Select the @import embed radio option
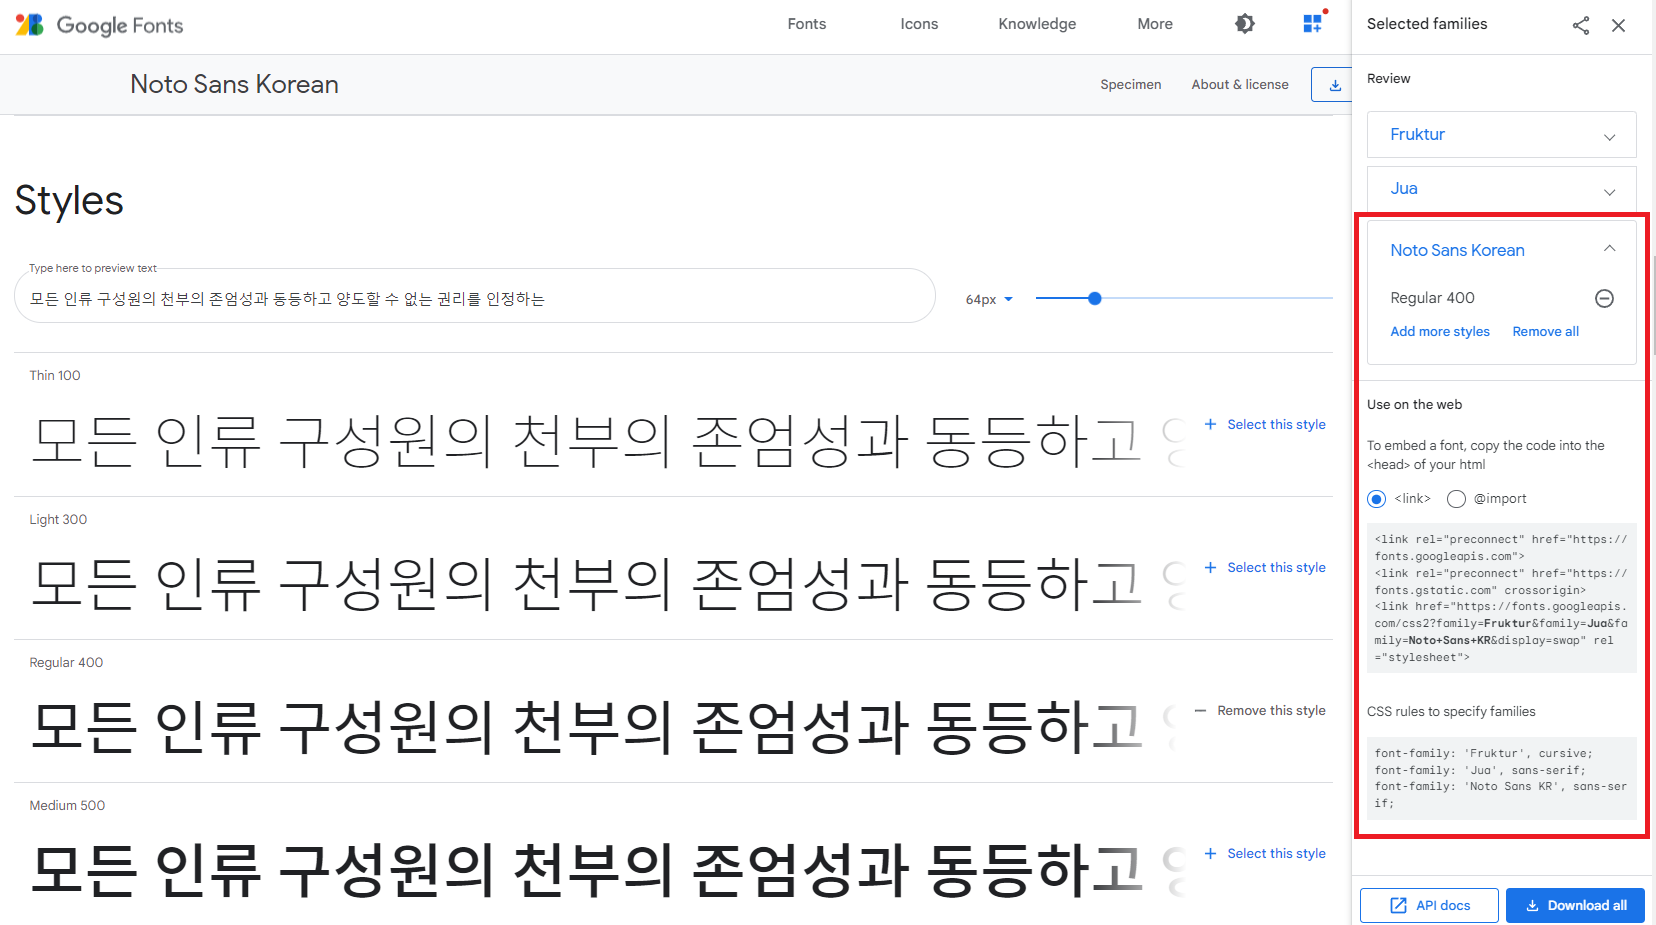This screenshot has height=925, width=1656. (1456, 499)
